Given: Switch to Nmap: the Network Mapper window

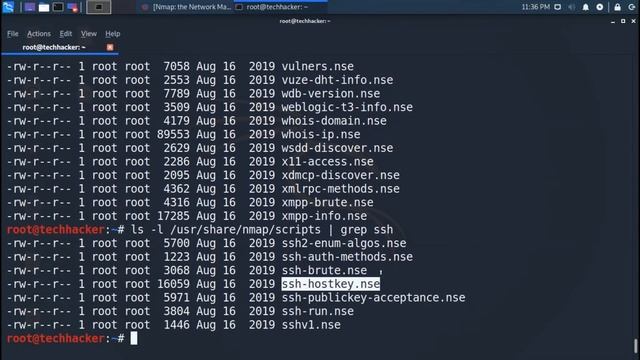Looking at the screenshot, I should point(187,7).
